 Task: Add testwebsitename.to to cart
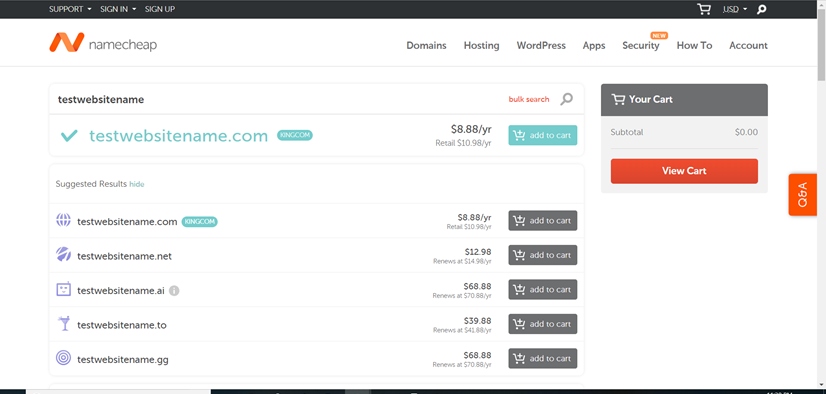(543, 324)
